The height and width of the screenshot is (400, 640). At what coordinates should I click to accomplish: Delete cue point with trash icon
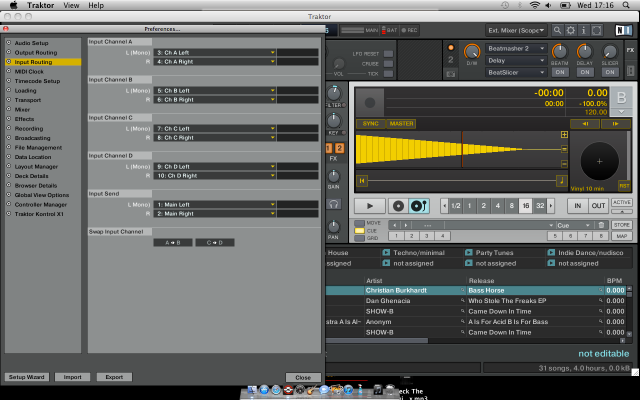pyautogui.click(x=601, y=225)
